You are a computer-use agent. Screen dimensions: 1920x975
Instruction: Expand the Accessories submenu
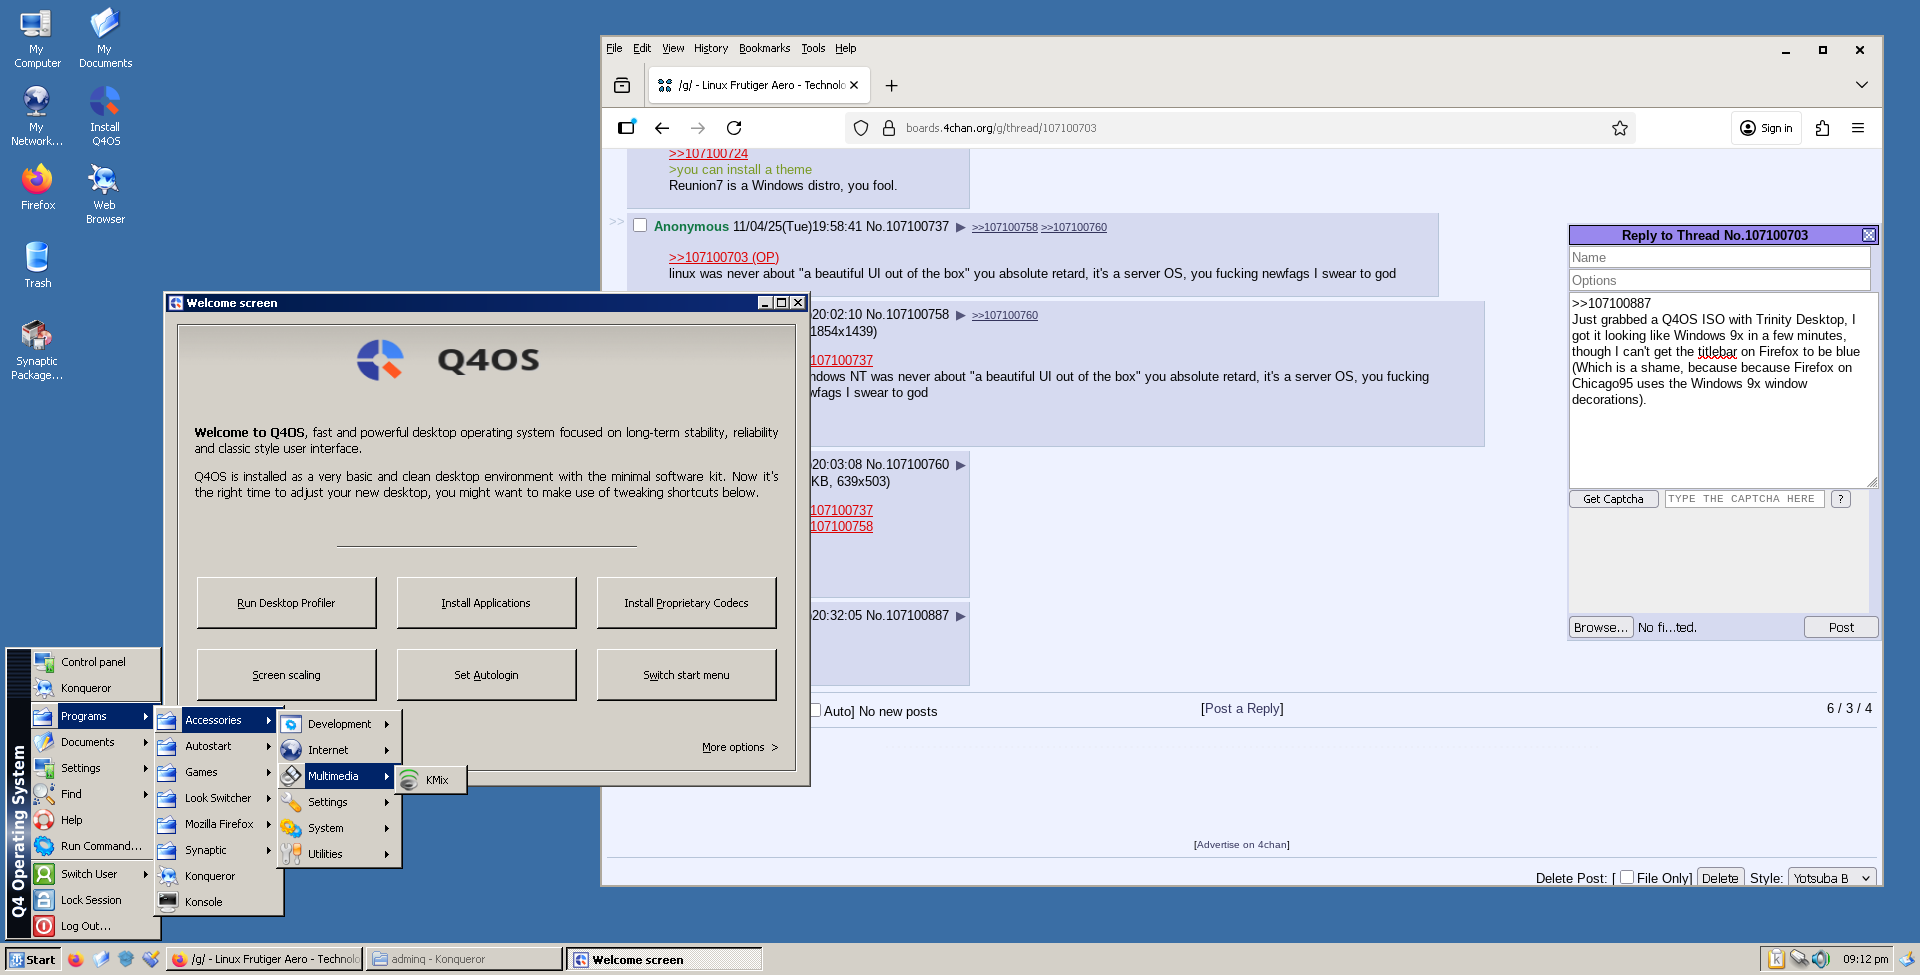[x=216, y=720]
